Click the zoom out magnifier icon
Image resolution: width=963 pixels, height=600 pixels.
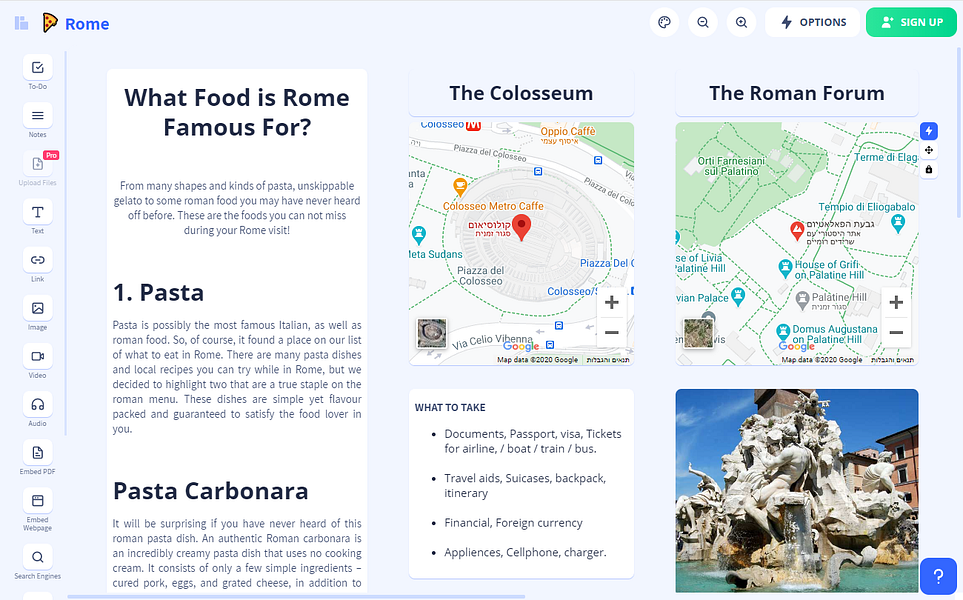[x=703, y=22]
